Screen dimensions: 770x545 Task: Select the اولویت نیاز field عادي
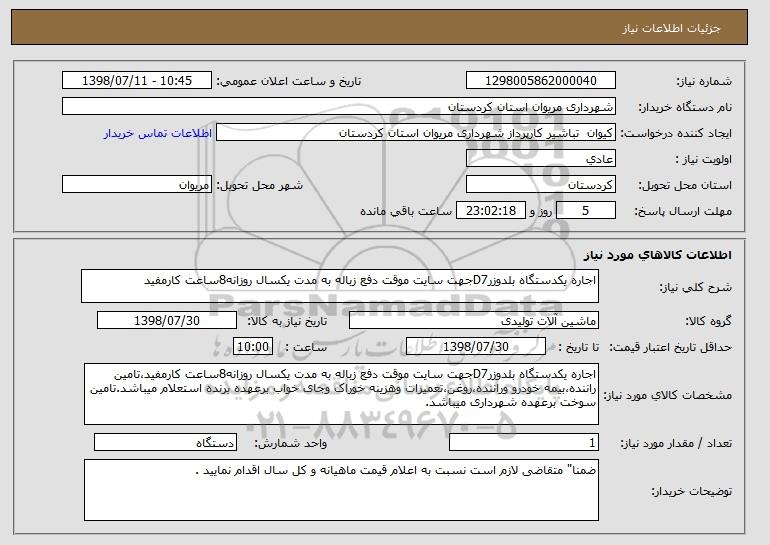tap(541, 159)
